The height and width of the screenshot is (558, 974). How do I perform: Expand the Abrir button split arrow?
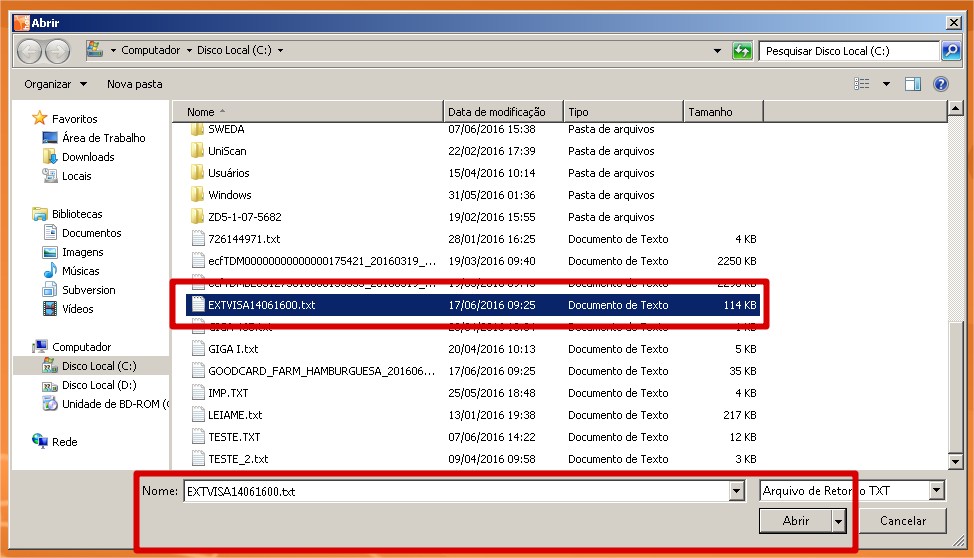click(x=838, y=521)
